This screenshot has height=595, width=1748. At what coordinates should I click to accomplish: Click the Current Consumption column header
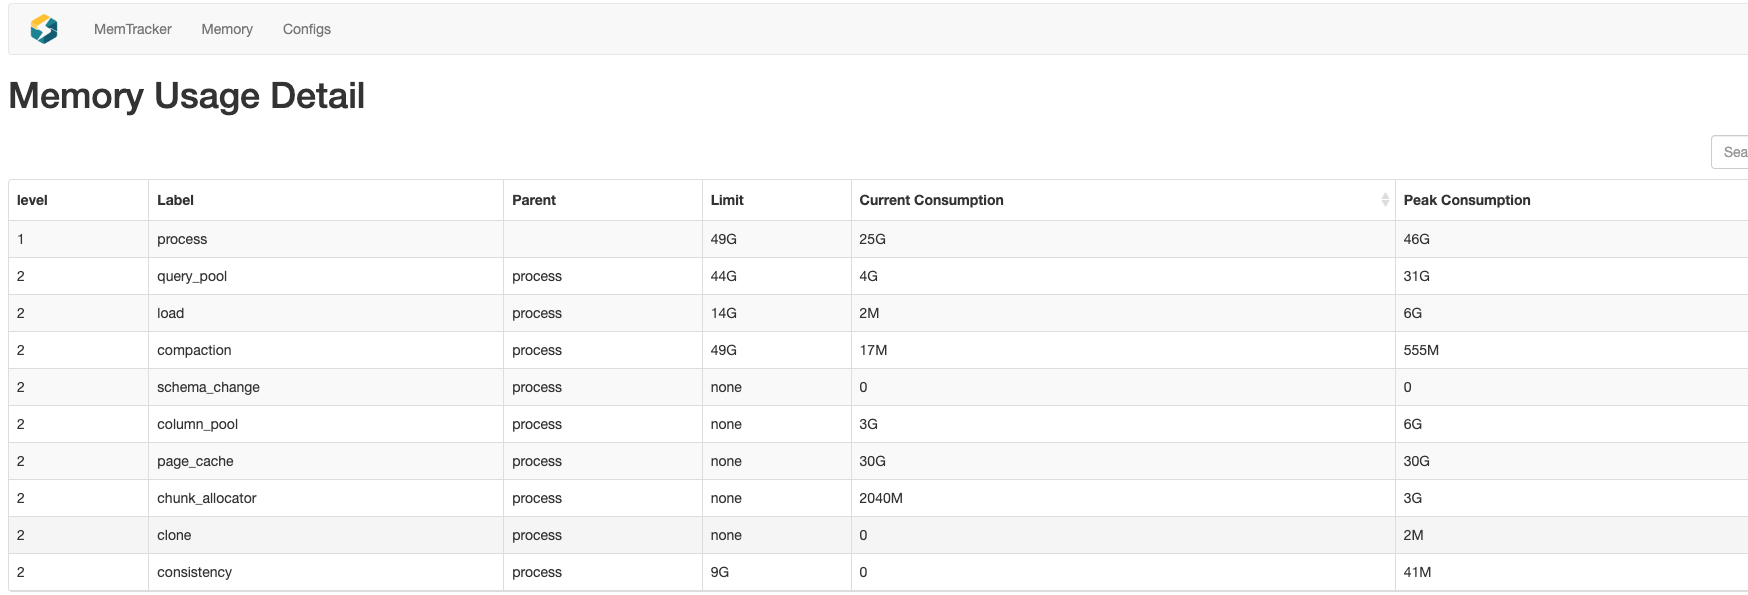(x=931, y=200)
